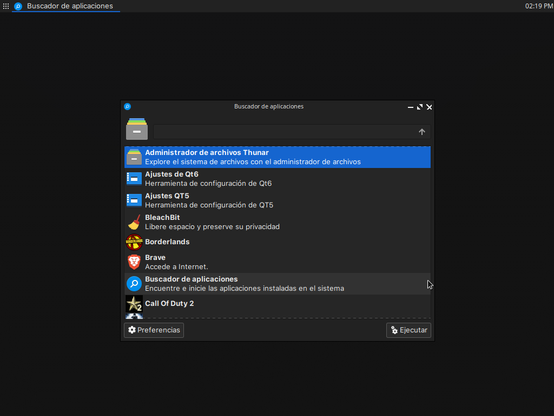
Task: Open Preferencias
Action: coord(154,330)
